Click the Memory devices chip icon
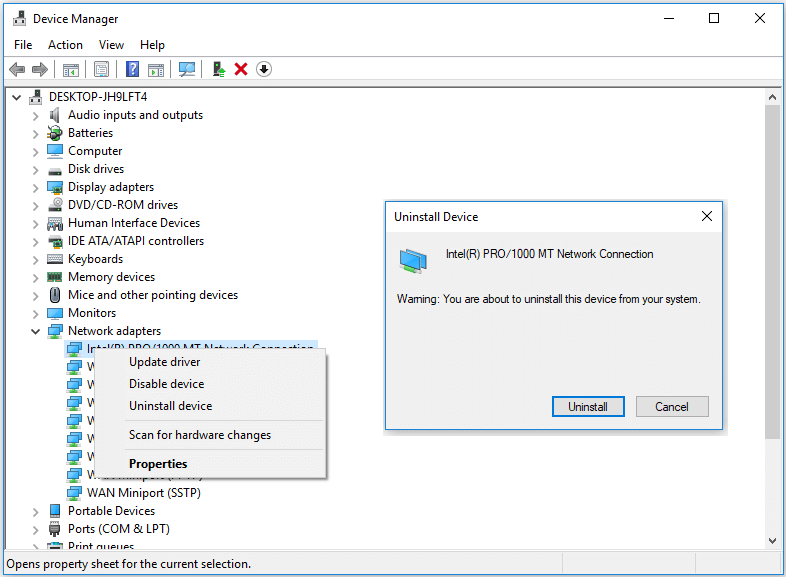This screenshot has width=786, height=577. click(x=55, y=277)
